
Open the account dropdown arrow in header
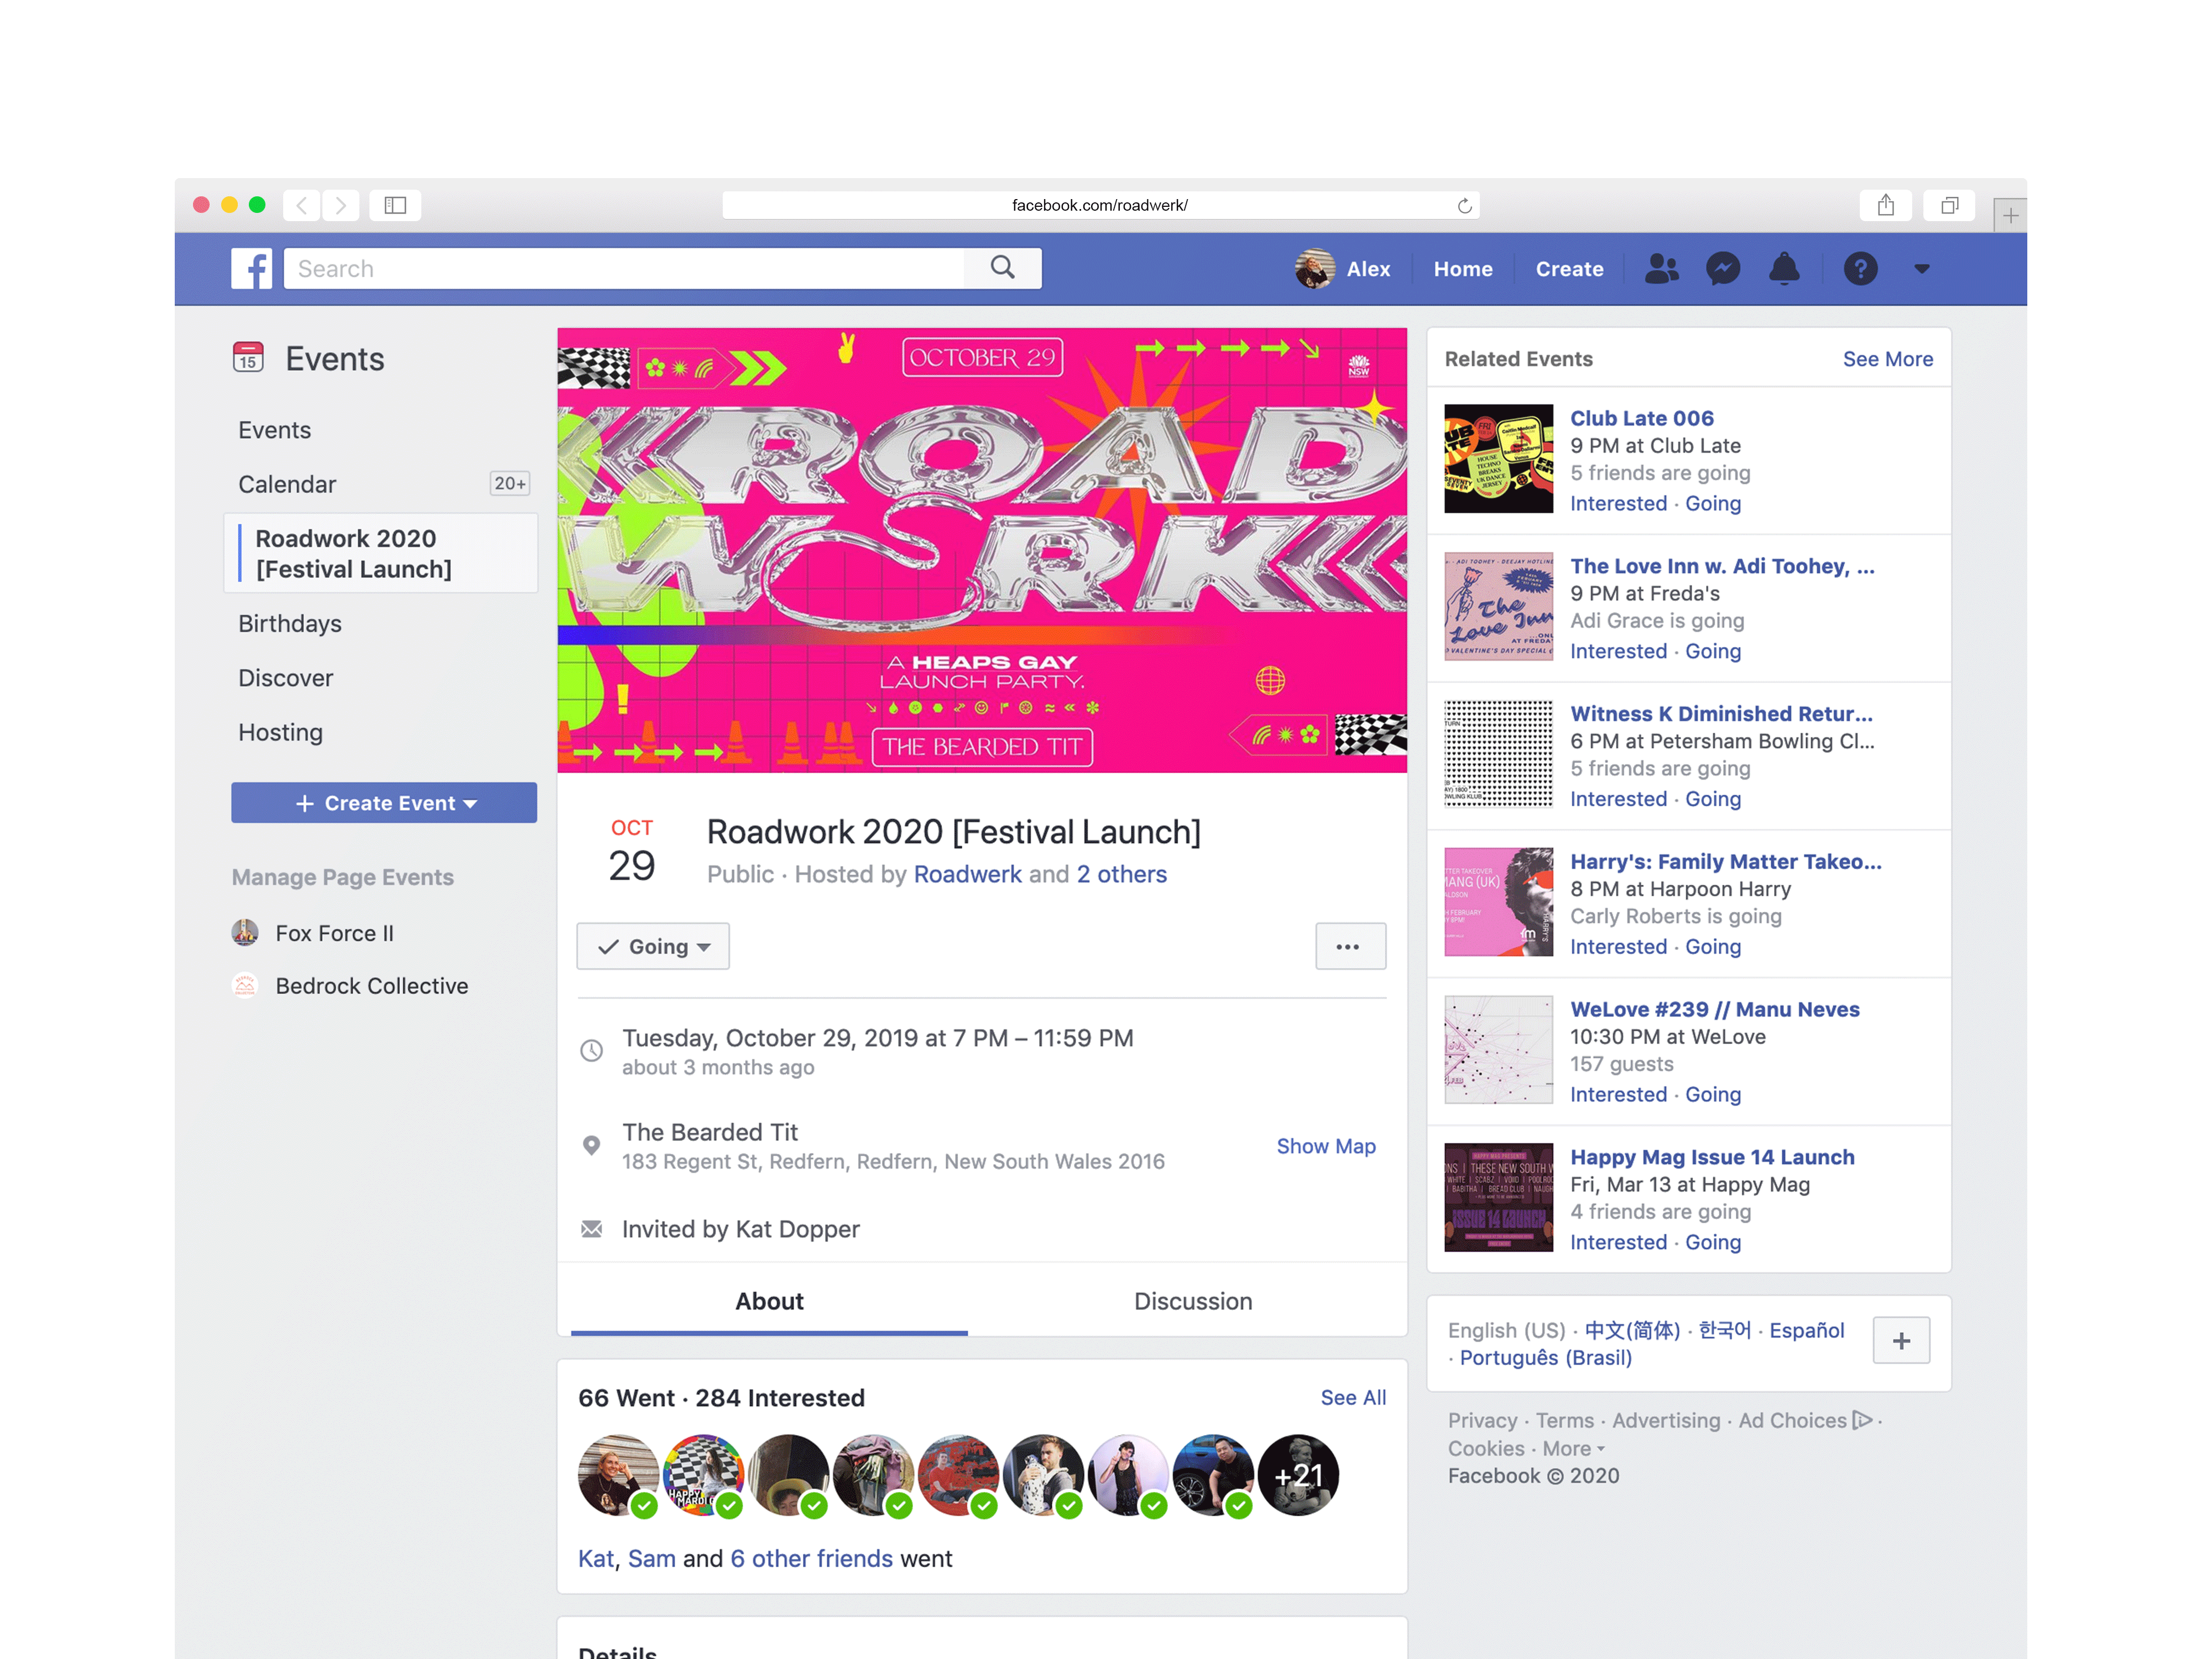[1921, 268]
